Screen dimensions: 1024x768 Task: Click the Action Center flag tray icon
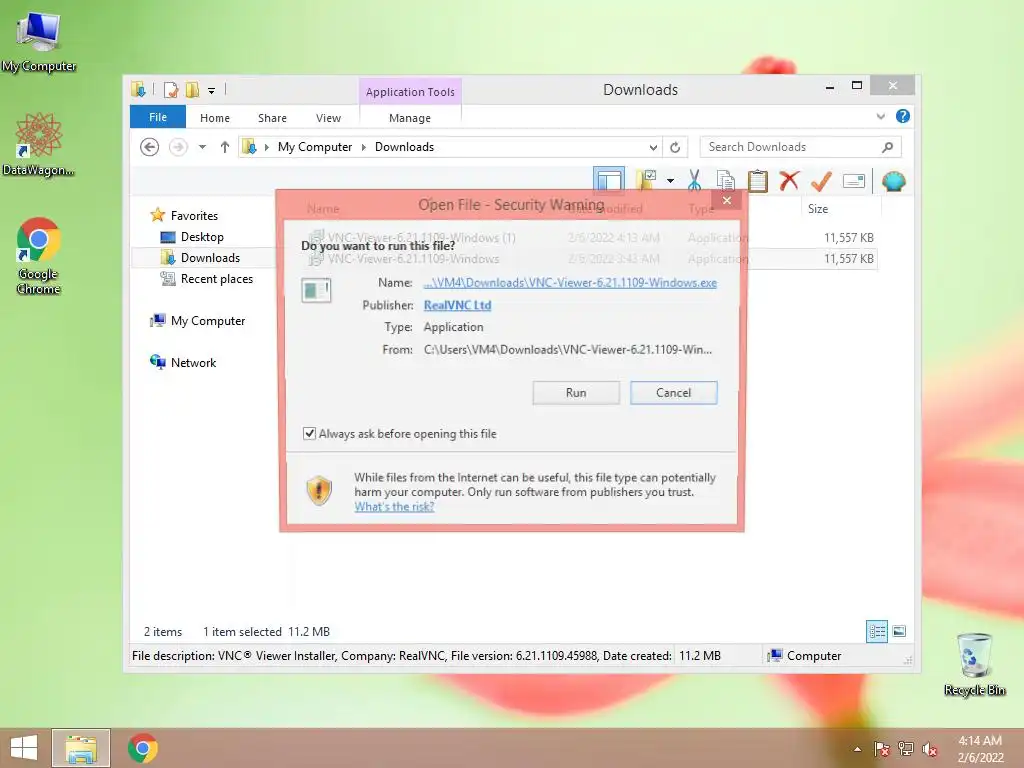[x=882, y=749]
